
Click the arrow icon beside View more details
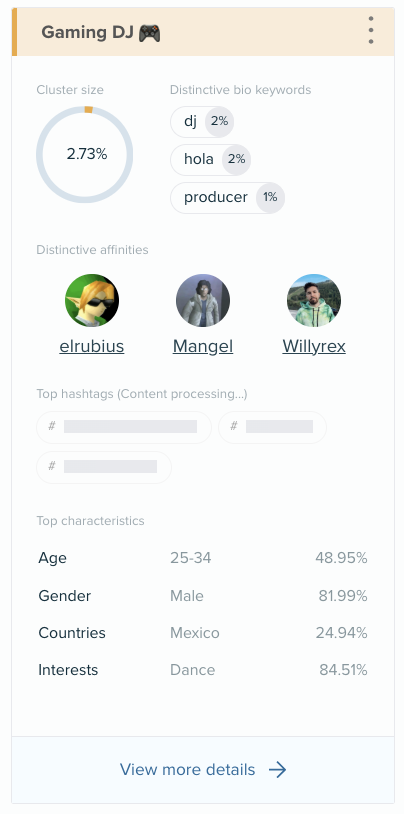click(x=278, y=769)
